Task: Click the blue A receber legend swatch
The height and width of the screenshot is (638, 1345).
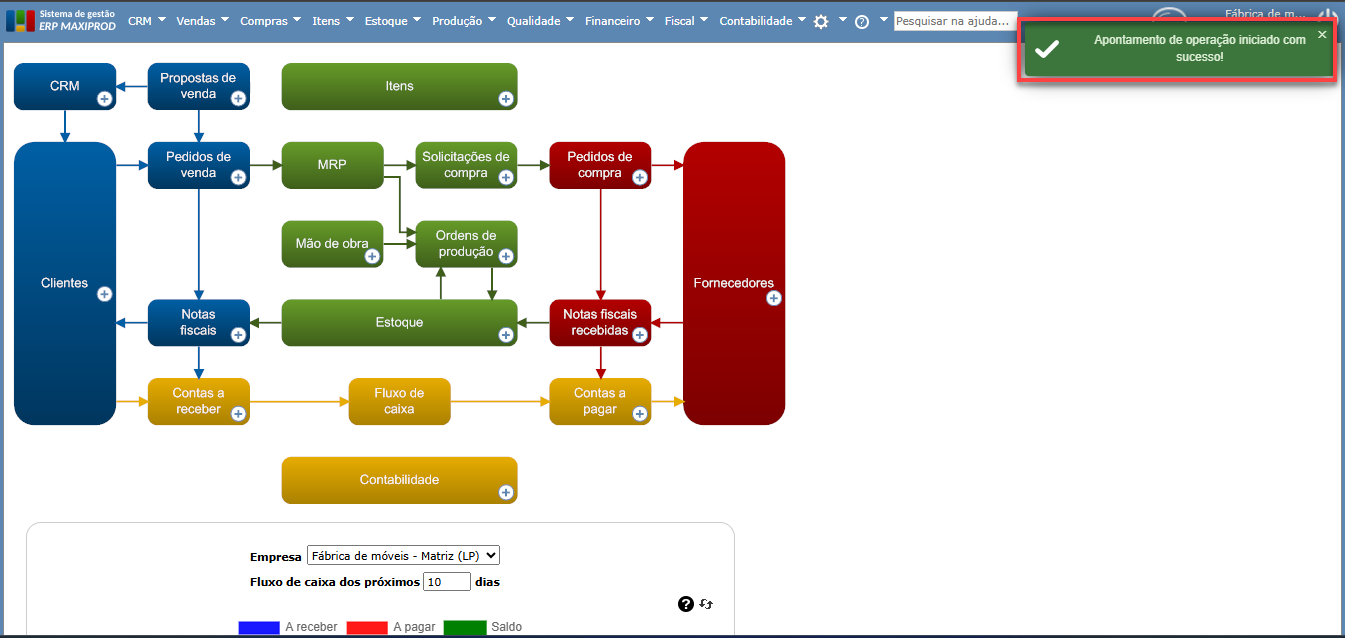Action: [259, 627]
